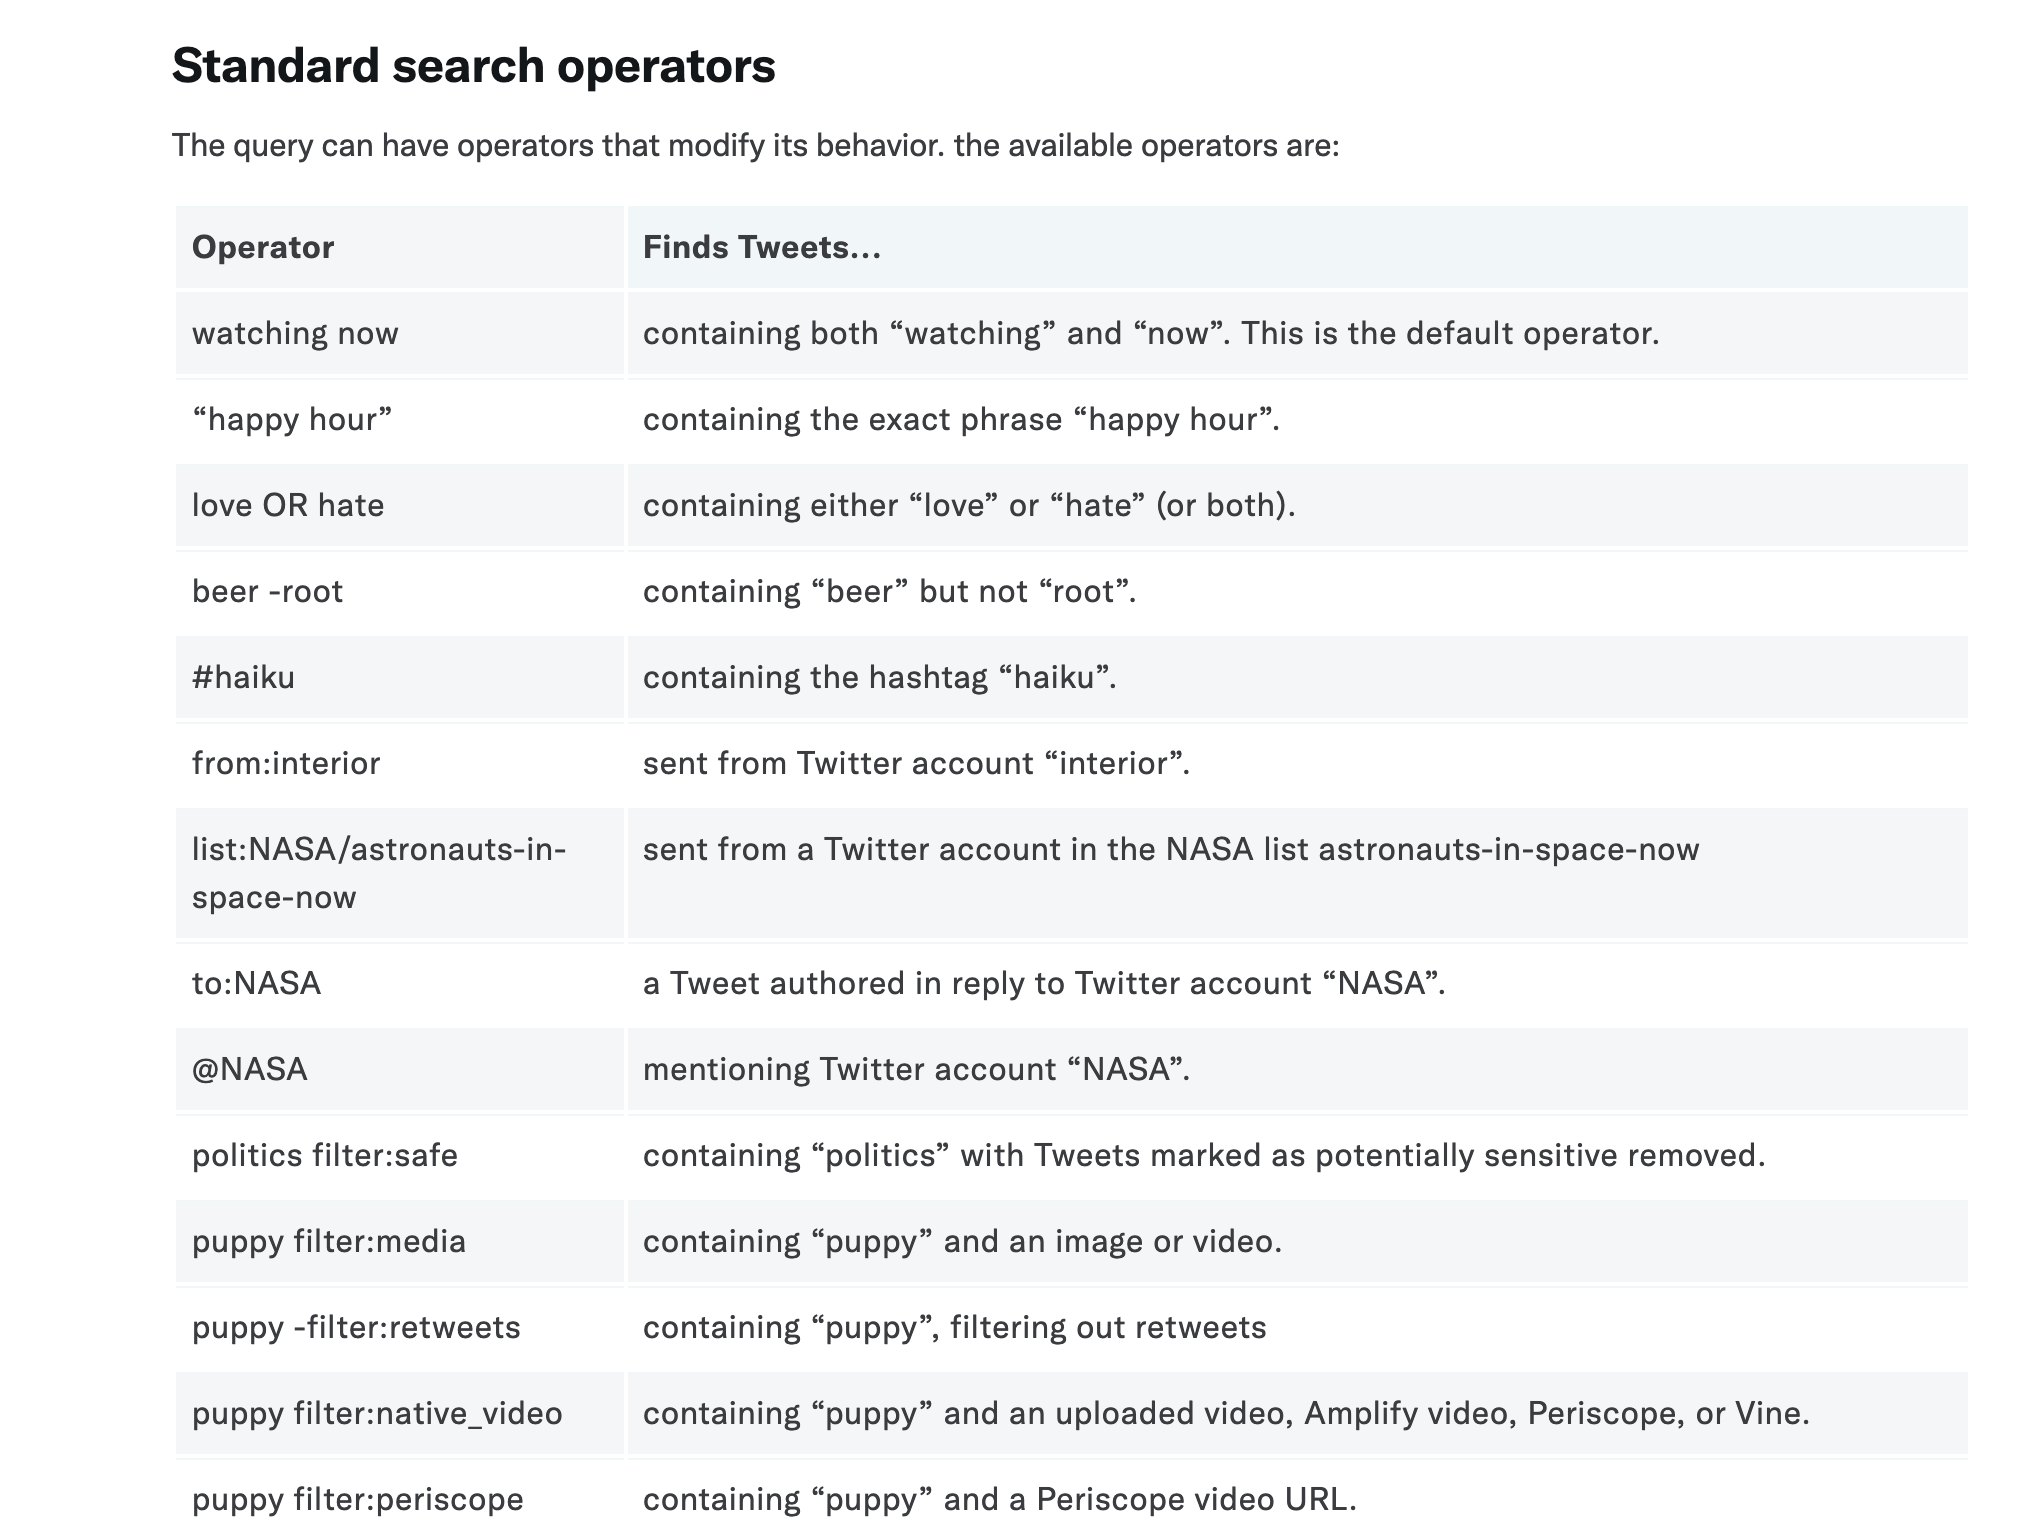The height and width of the screenshot is (1532, 2044).
Task: Select the 'love OR hate' operator
Action: [x=288, y=505]
